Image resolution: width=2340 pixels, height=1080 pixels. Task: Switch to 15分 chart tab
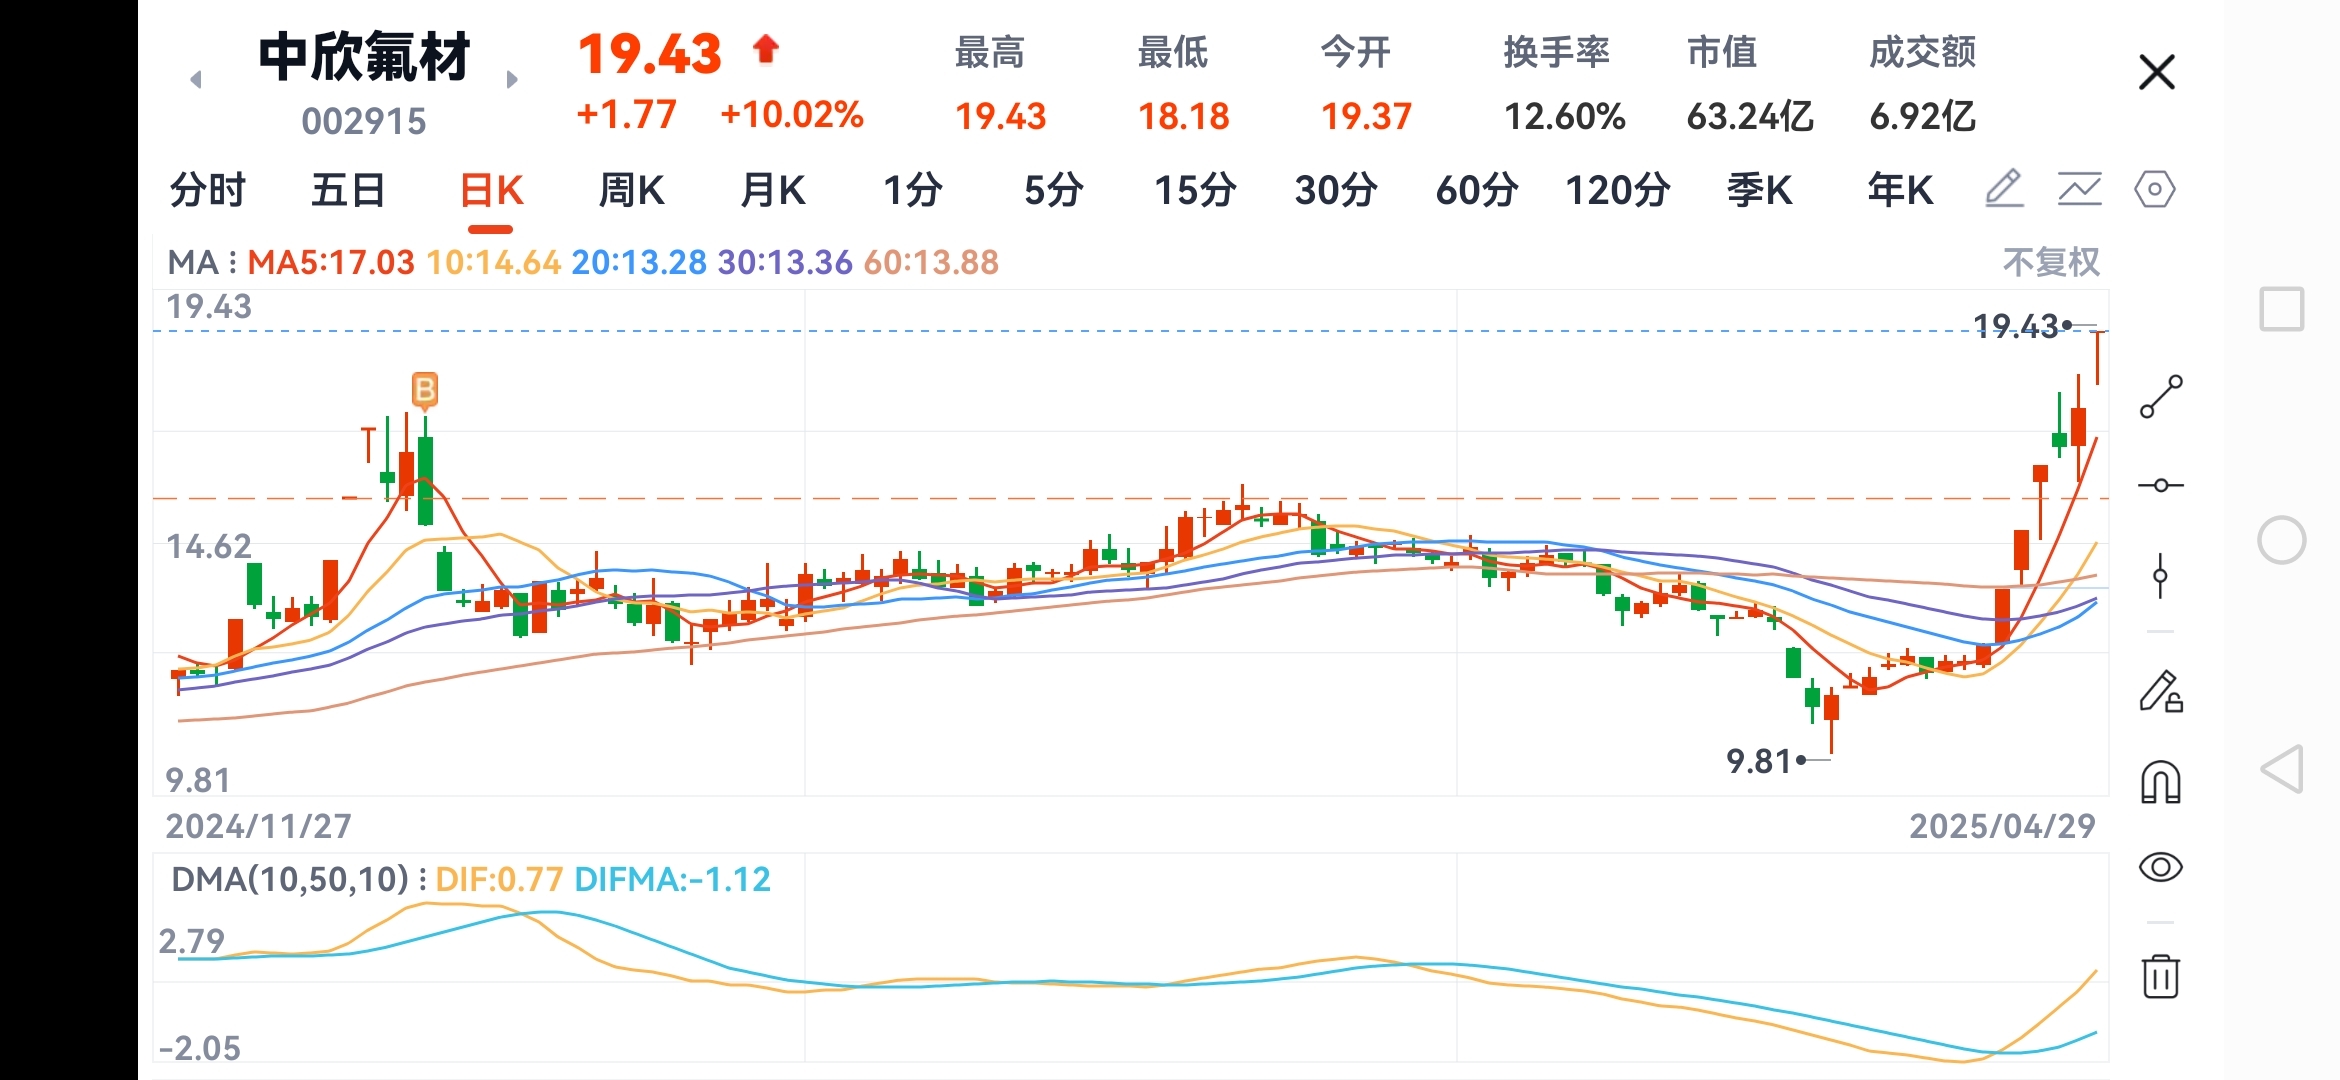point(1195,189)
